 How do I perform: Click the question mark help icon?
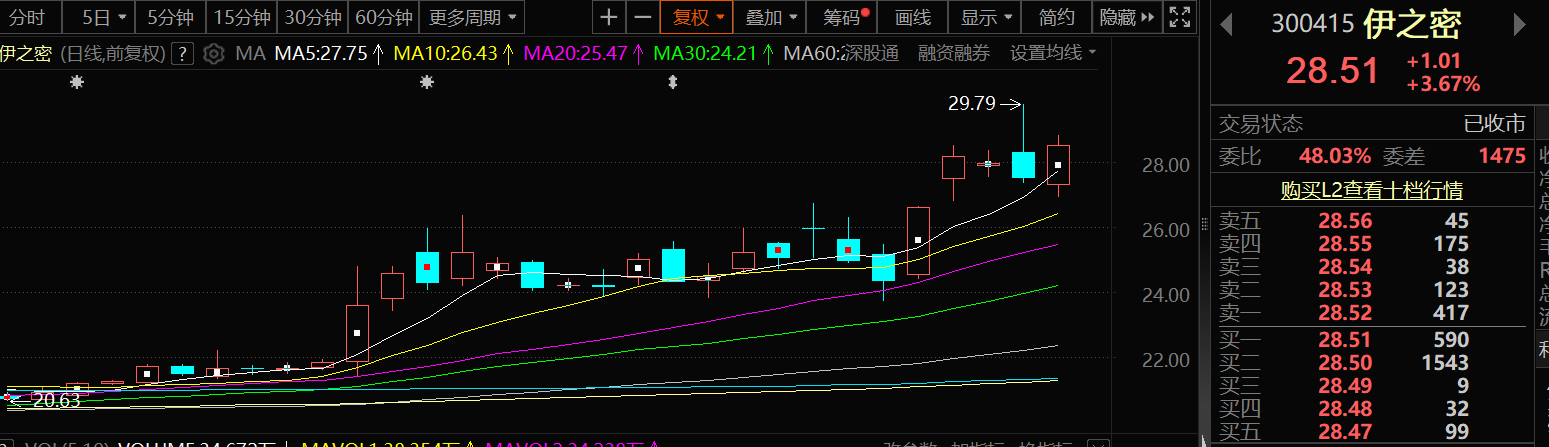click(182, 54)
